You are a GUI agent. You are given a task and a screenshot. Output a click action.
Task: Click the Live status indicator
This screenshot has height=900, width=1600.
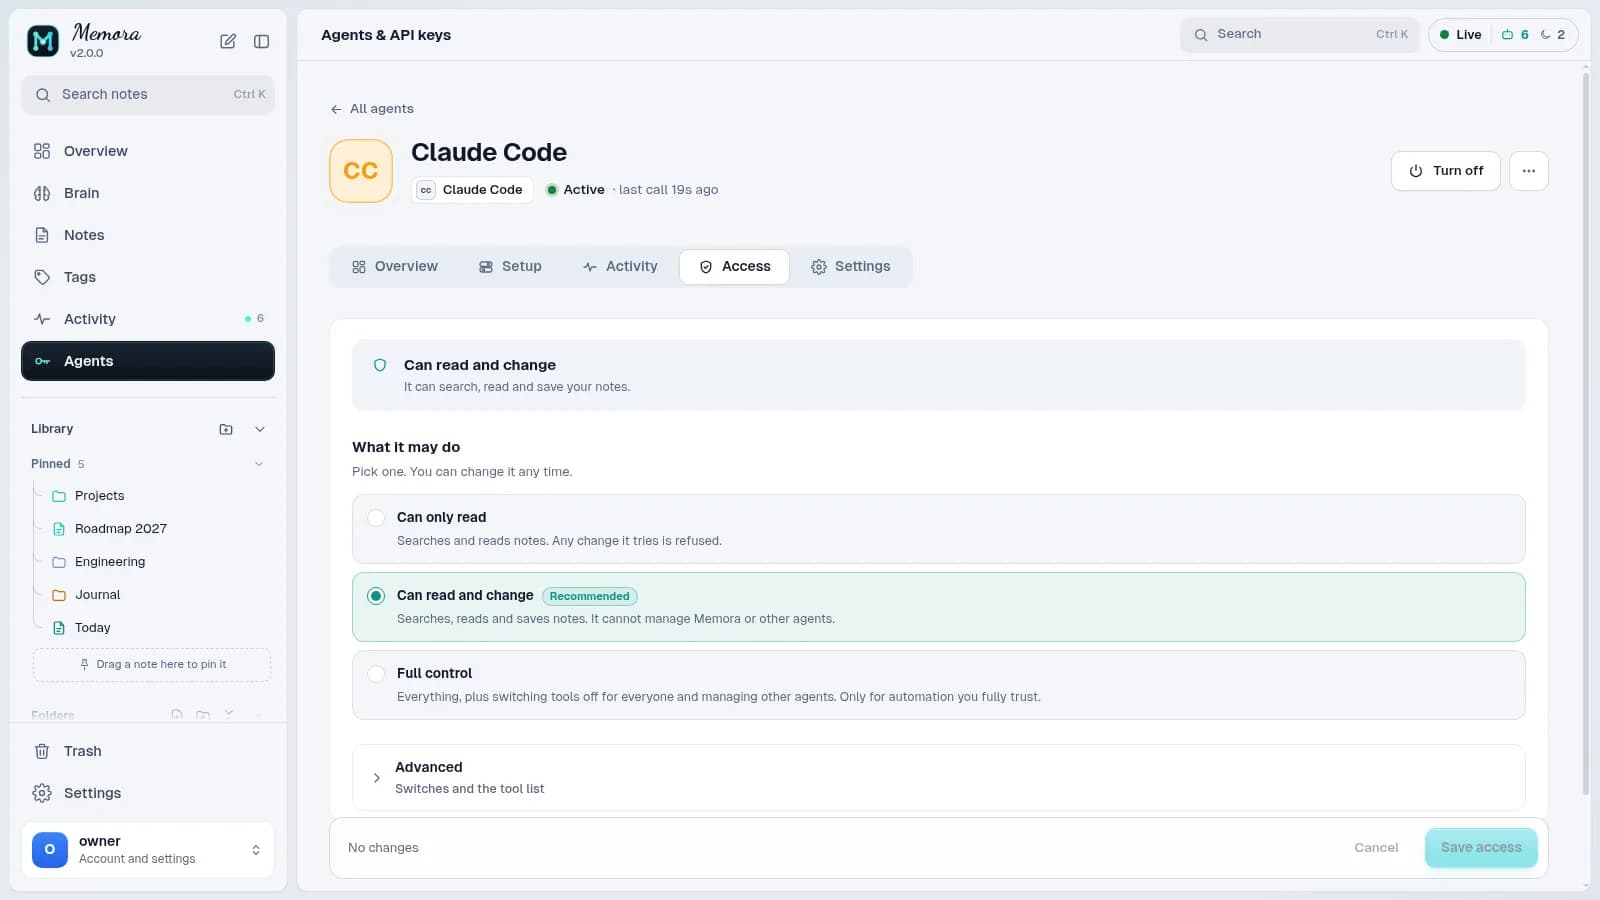1460,35
